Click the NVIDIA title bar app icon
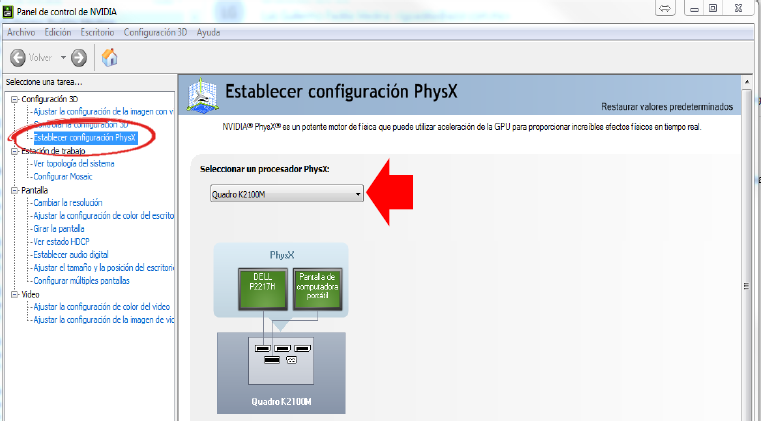 [8, 11]
